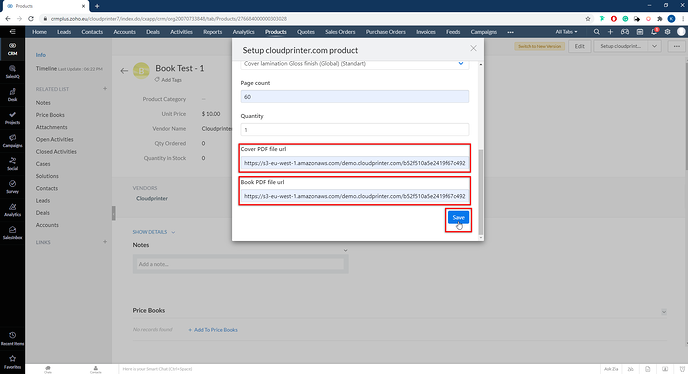Open the Cover lamination dropdown

[355, 64]
